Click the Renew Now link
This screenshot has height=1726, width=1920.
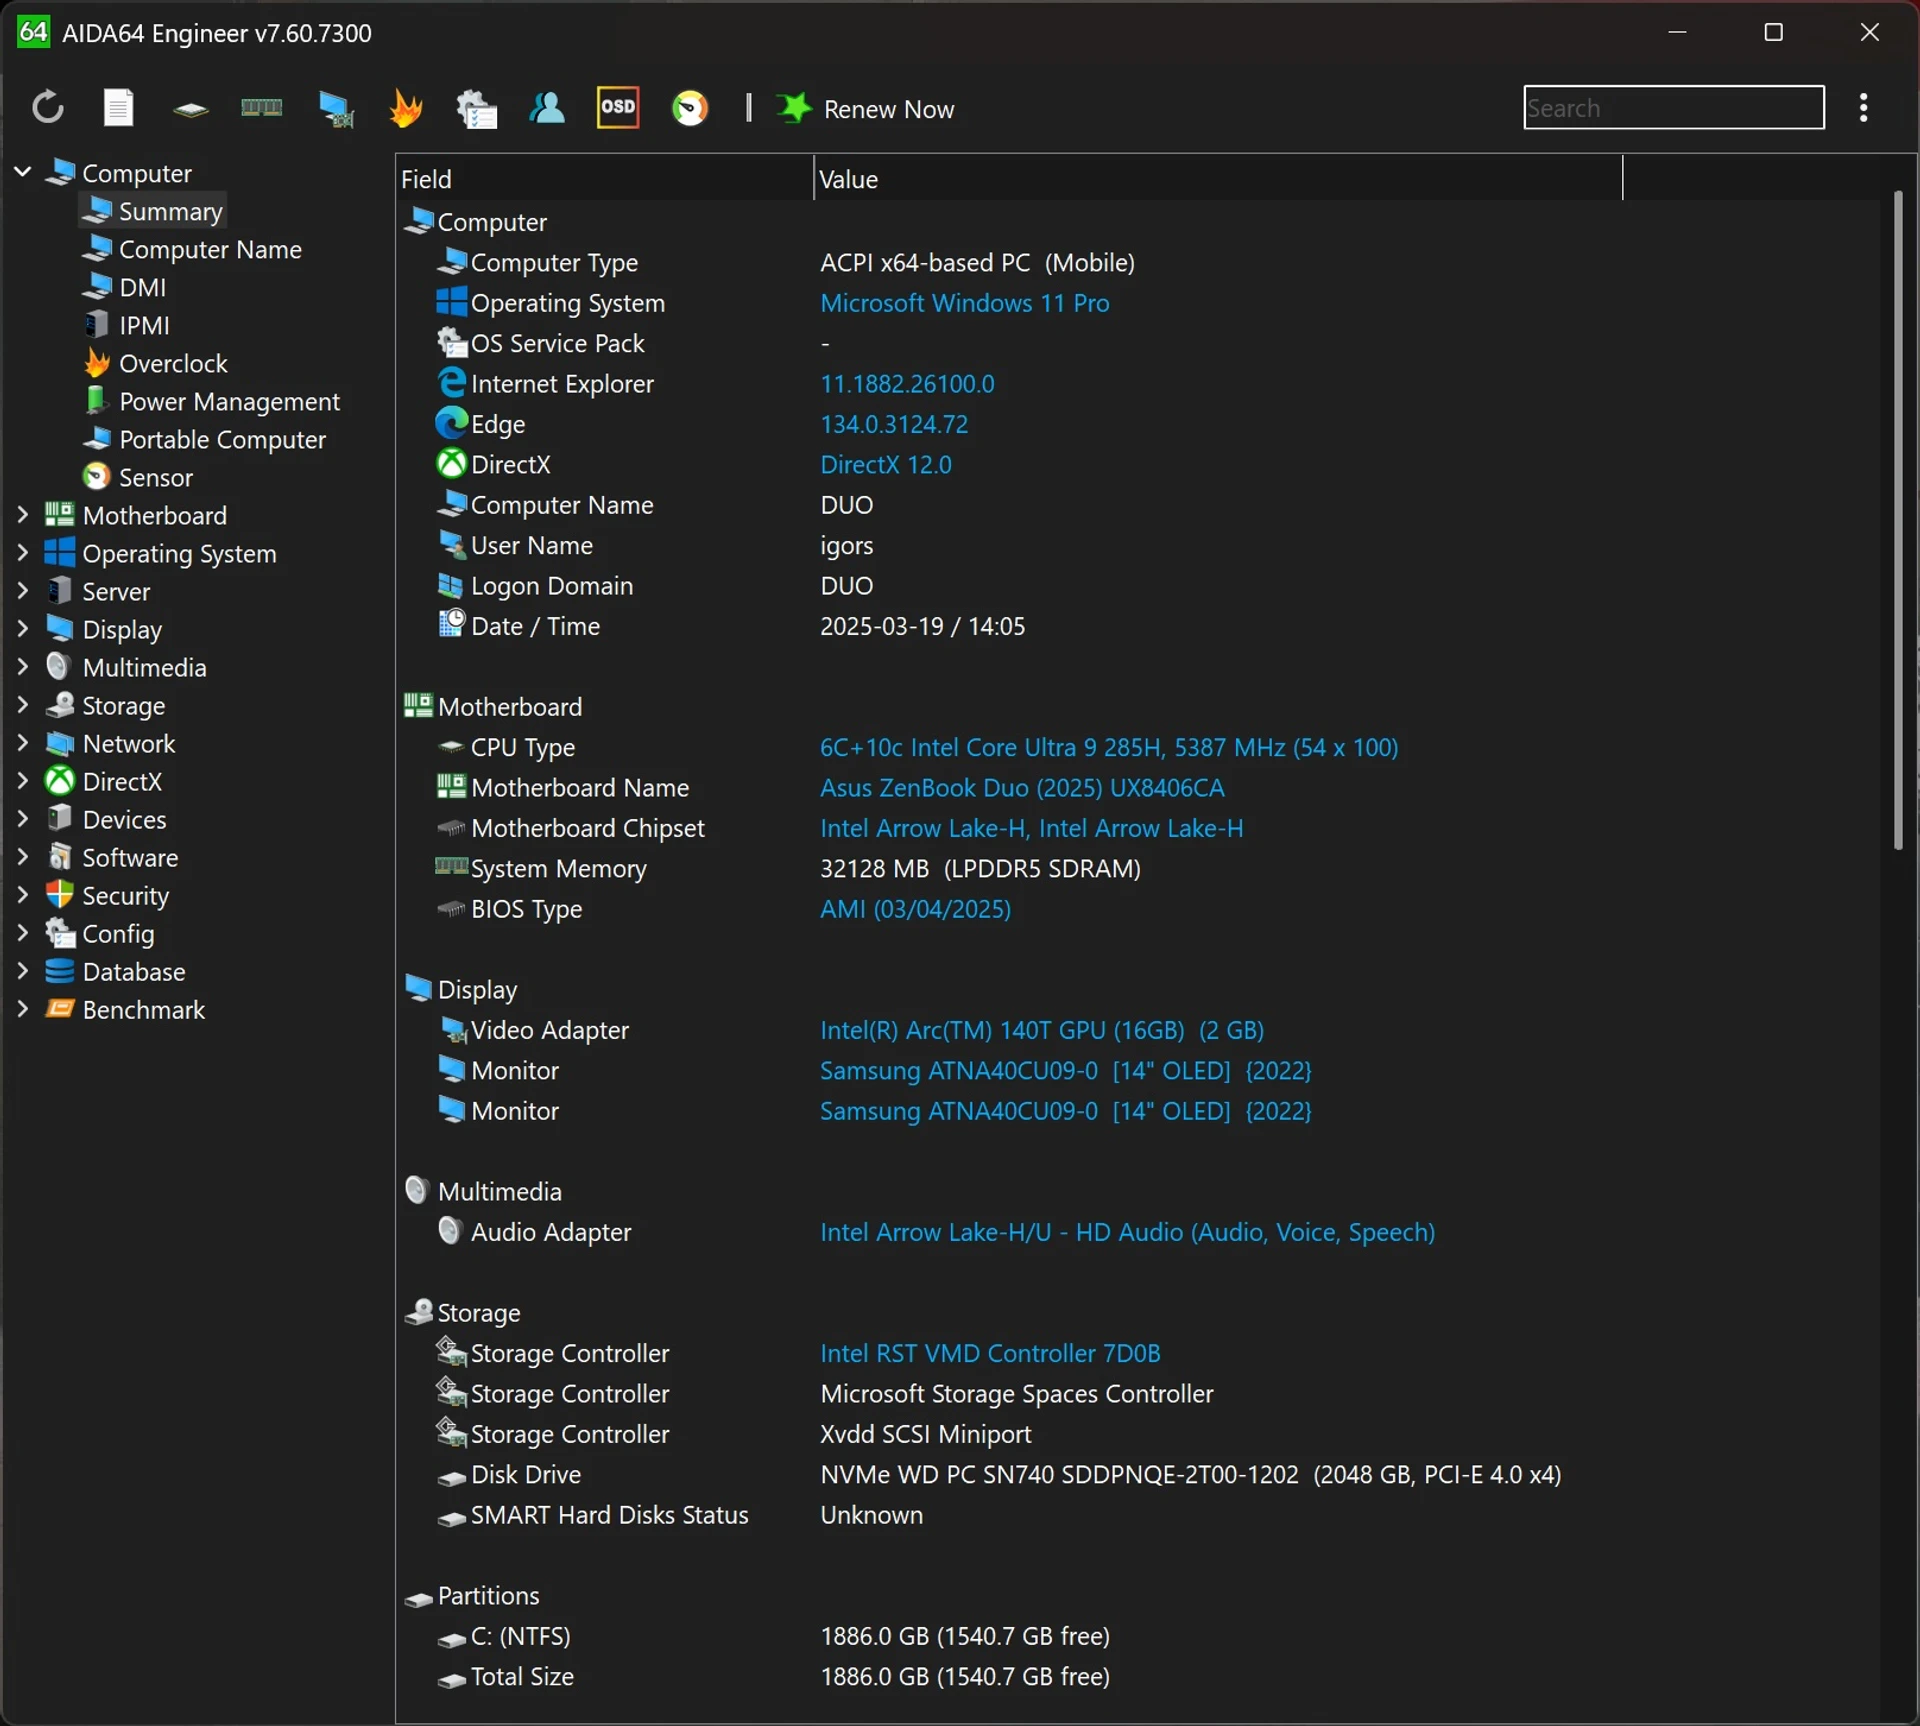pos(888,109)
